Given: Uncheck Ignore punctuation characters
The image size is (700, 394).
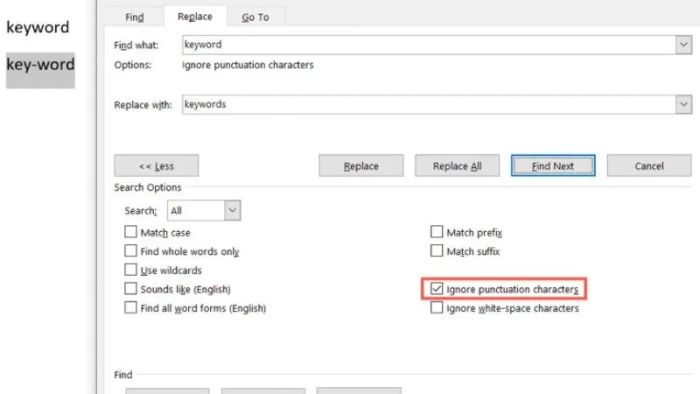Looking at the screenshot, I should pos(437,289).
